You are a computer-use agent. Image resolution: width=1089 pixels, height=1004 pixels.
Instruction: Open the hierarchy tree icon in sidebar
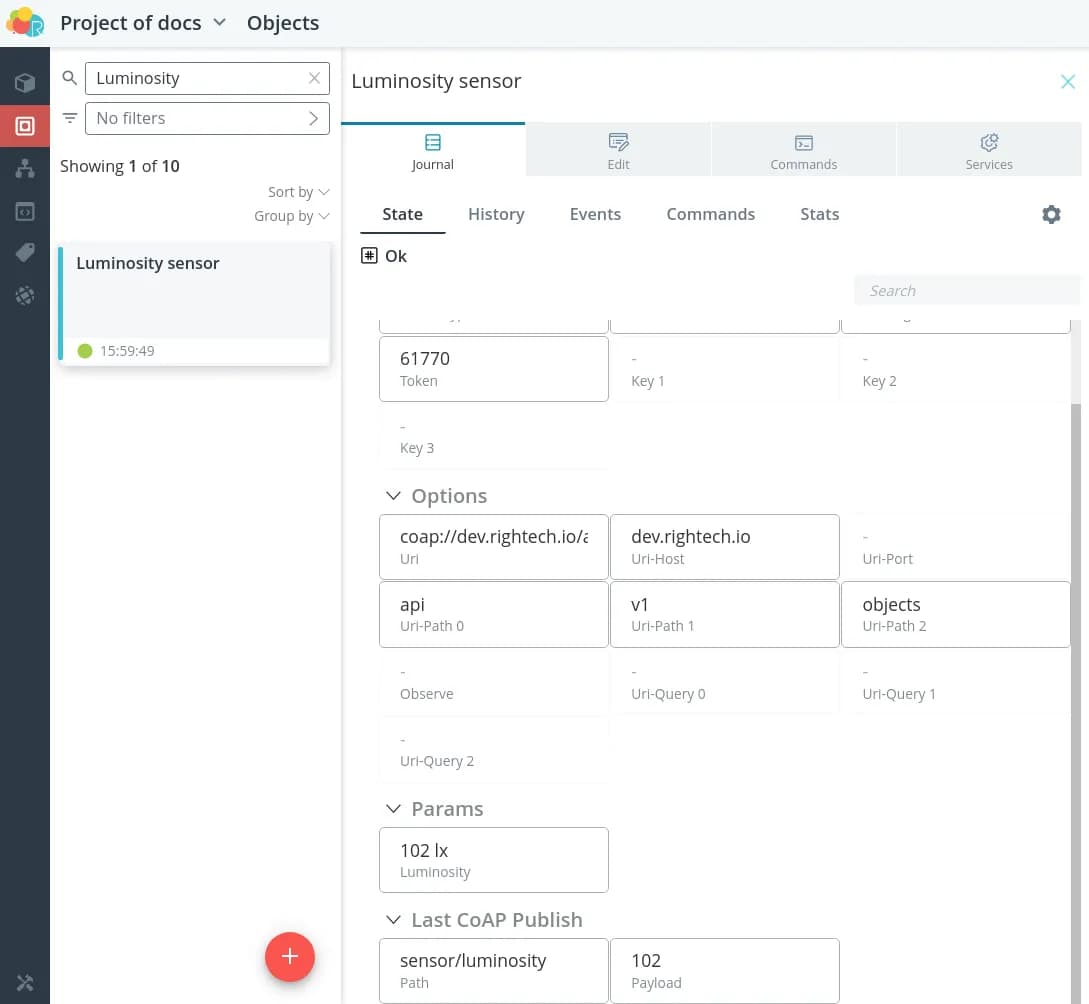pos(25,169)
